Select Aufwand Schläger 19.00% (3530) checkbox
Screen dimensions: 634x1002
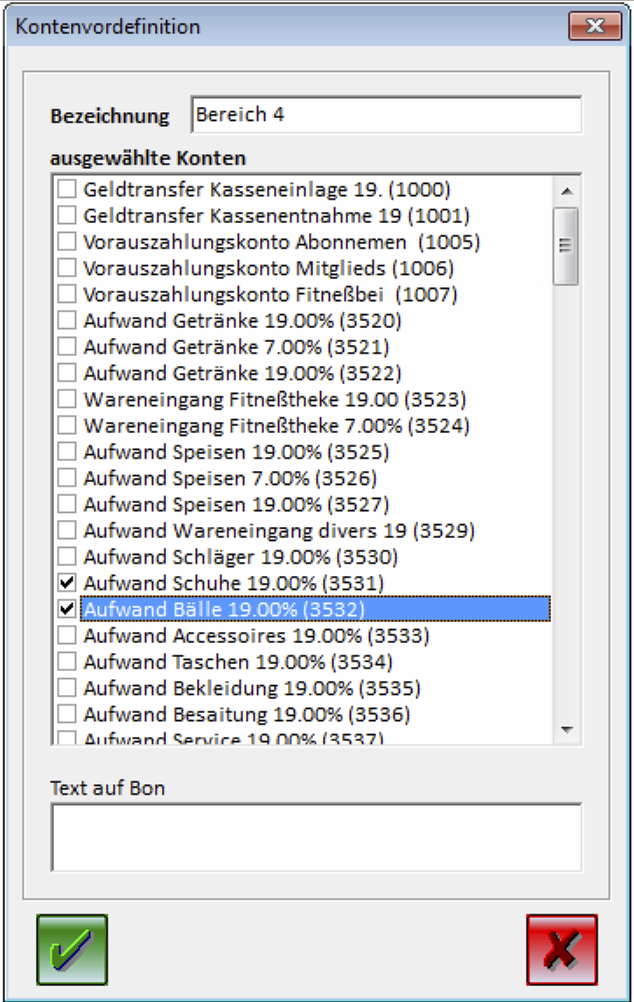tap(67, 557)
